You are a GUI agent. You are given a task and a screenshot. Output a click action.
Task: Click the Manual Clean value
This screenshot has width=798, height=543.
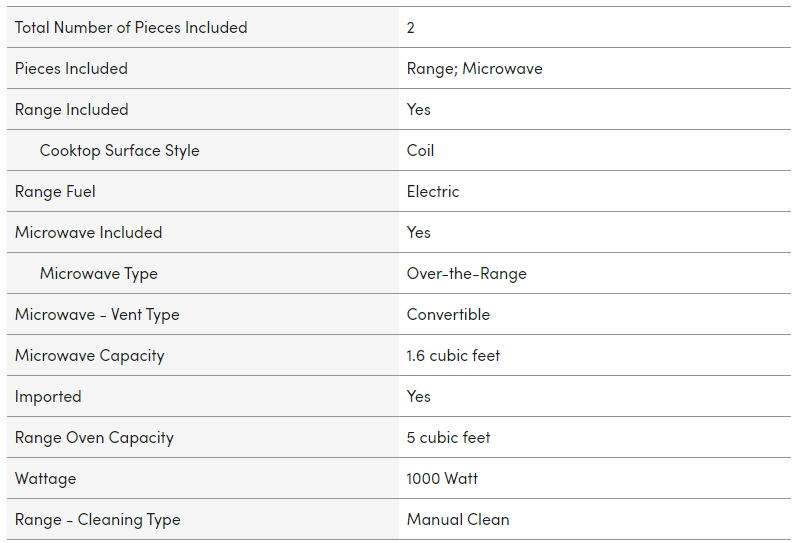click(458, 520)
